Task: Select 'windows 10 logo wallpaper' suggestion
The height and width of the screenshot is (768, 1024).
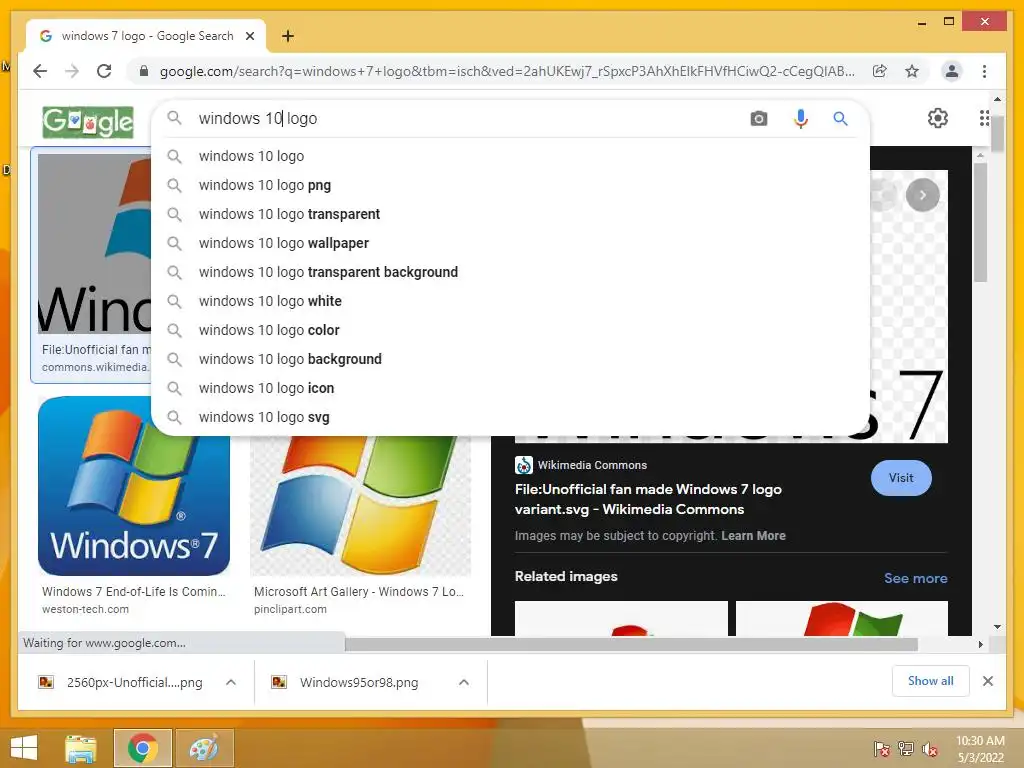Action: [510, 243]
